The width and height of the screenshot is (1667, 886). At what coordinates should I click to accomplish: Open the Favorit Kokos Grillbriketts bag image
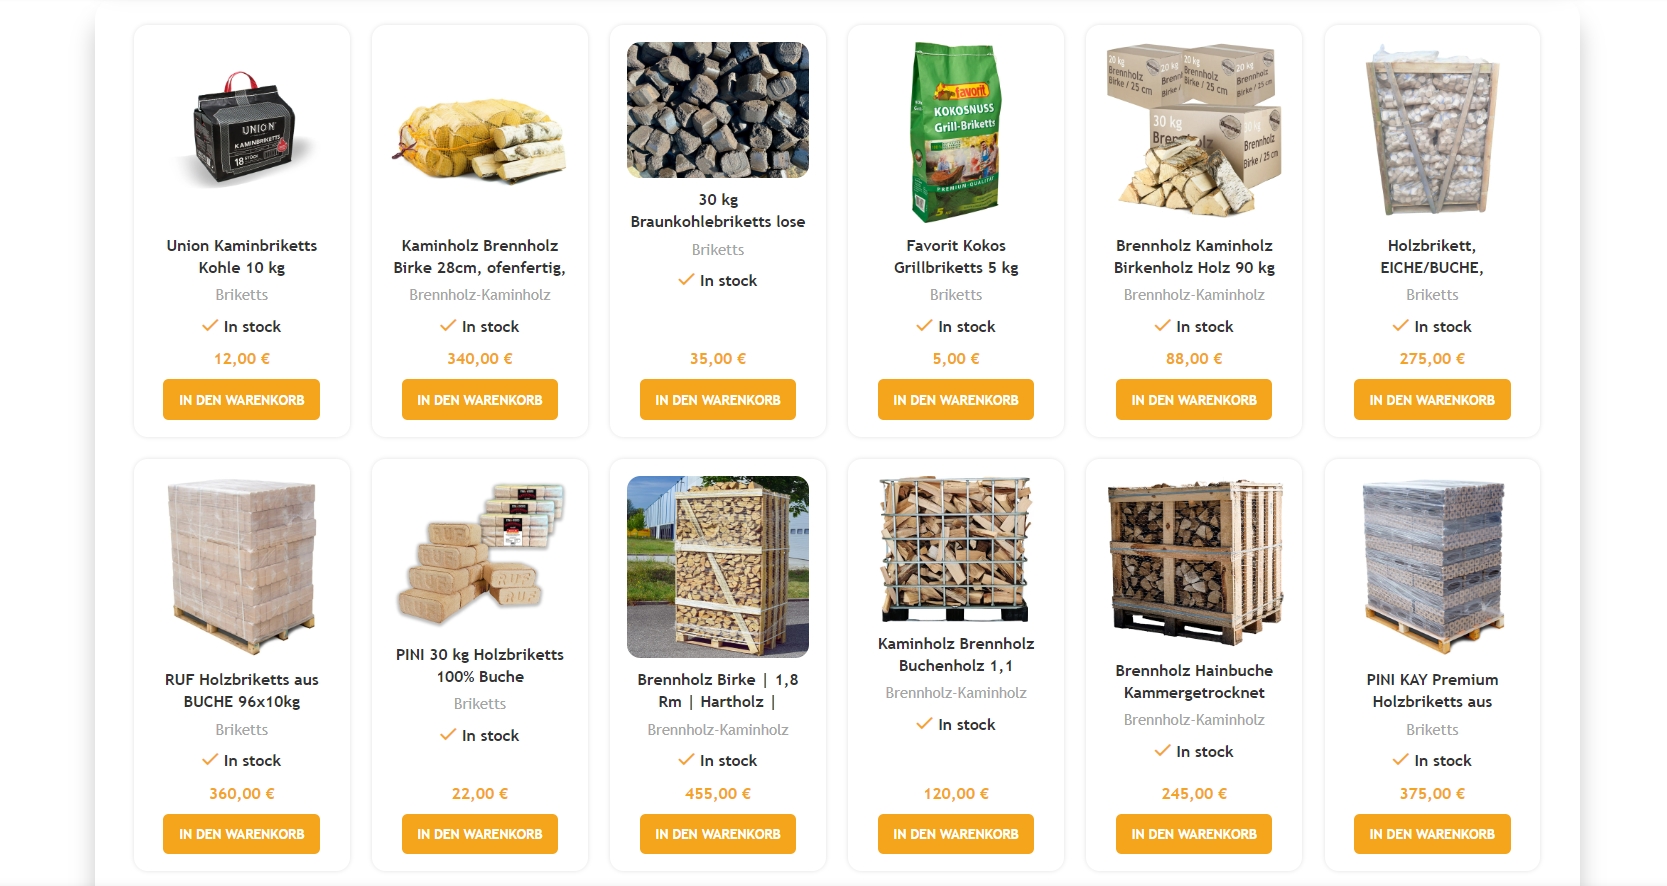coord(956,132)
